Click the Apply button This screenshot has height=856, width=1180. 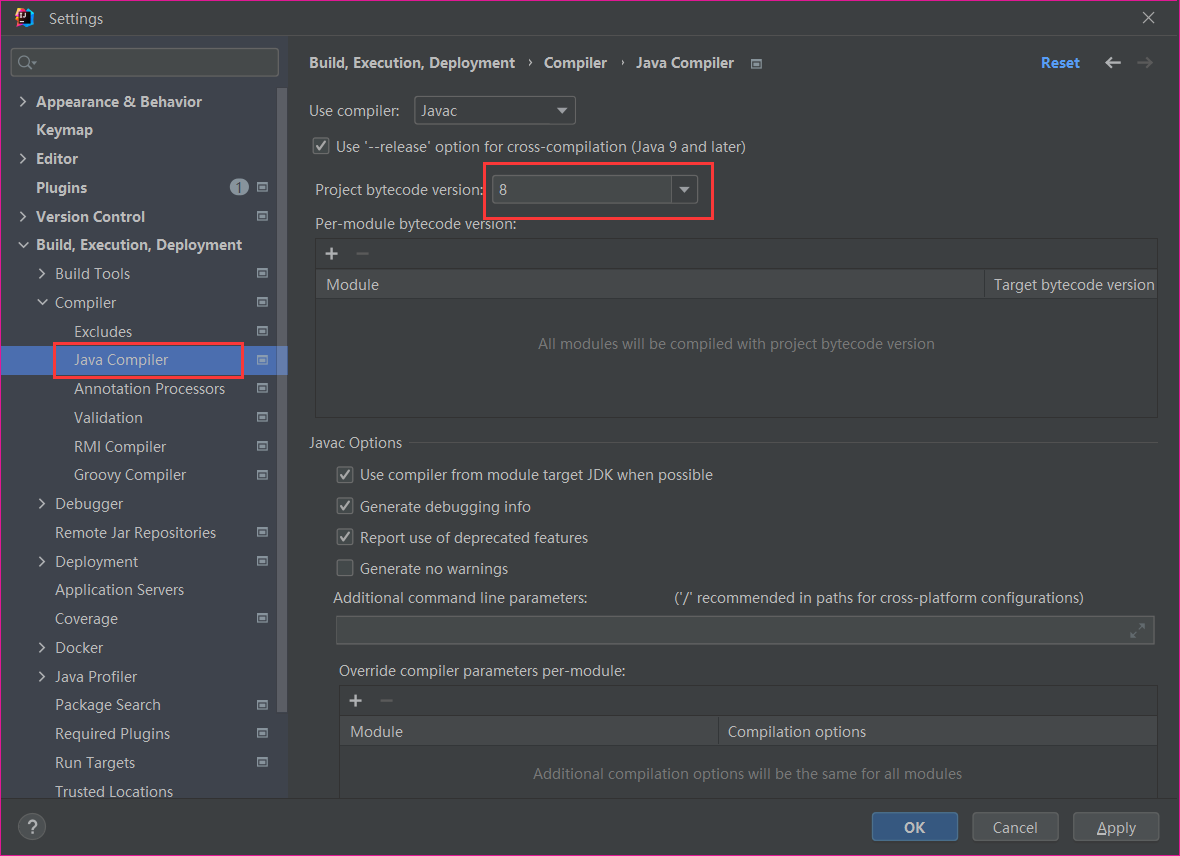coord(1115,827)
